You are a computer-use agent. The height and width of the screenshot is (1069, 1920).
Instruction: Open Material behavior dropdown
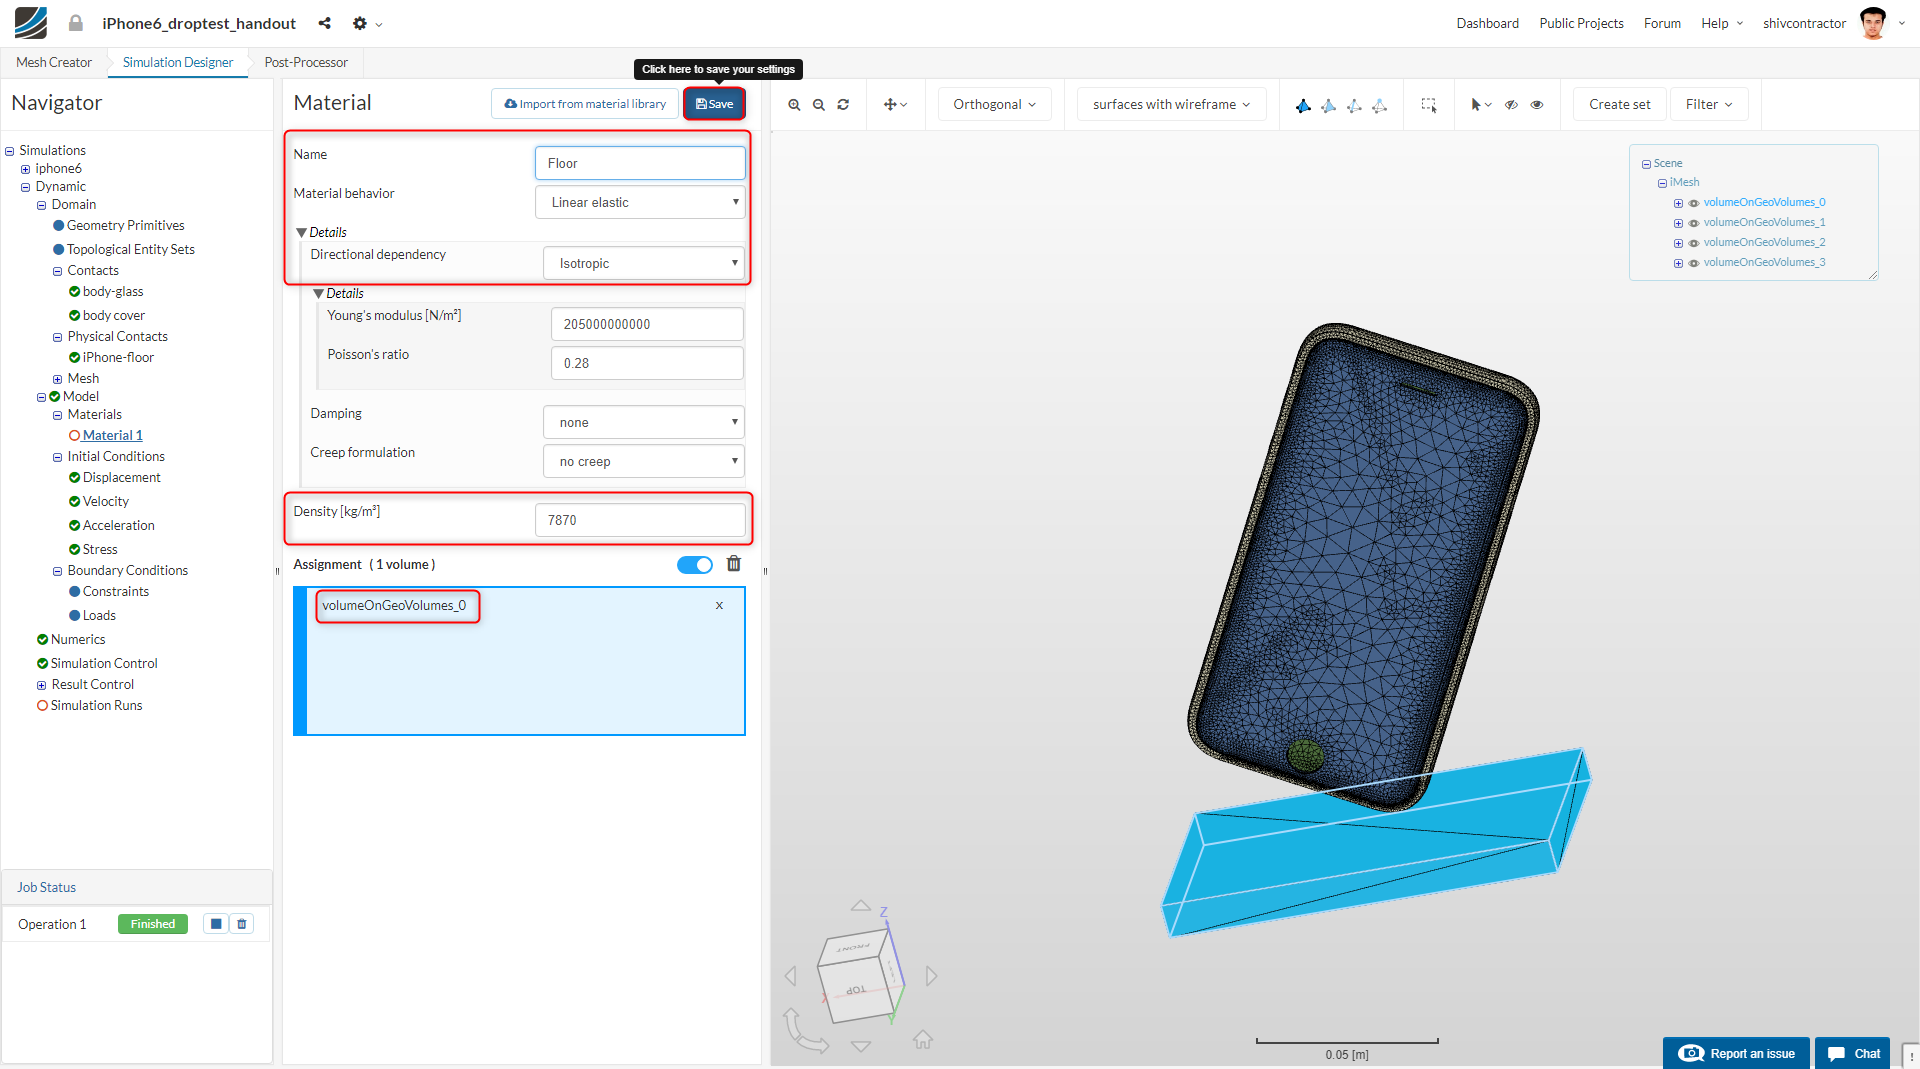pyautogui.click(x=640, y=202)
